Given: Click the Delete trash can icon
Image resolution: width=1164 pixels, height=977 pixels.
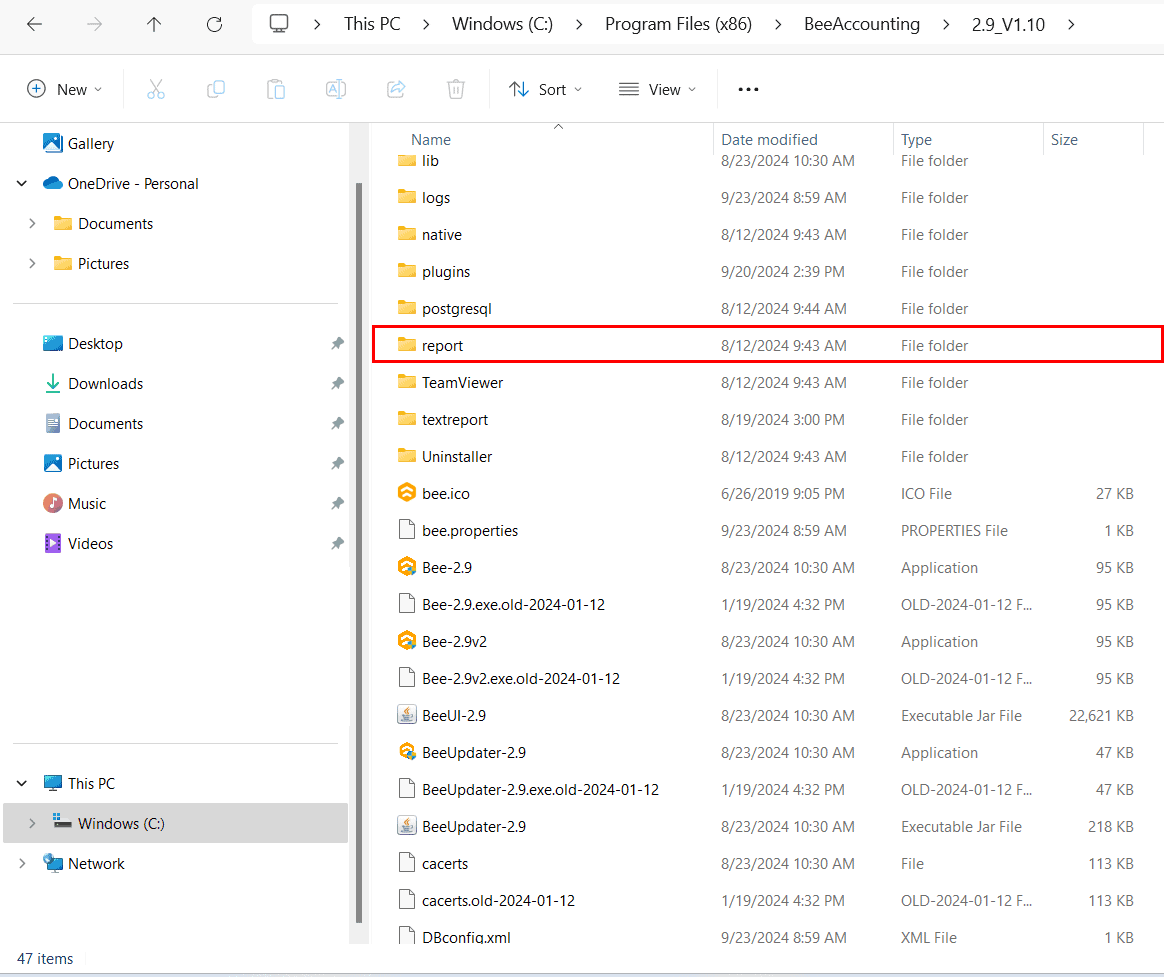Looking at the screenshot, I should [x=456, y=89].
